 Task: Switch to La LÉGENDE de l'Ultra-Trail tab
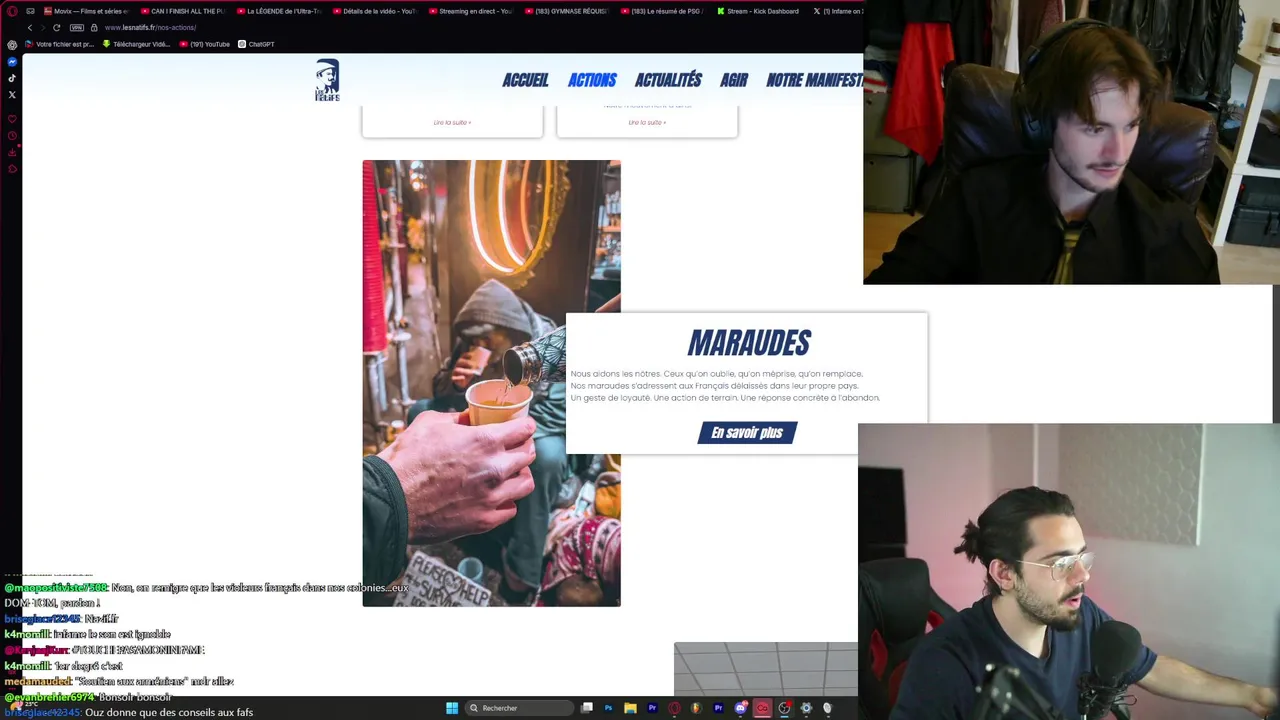280,11
